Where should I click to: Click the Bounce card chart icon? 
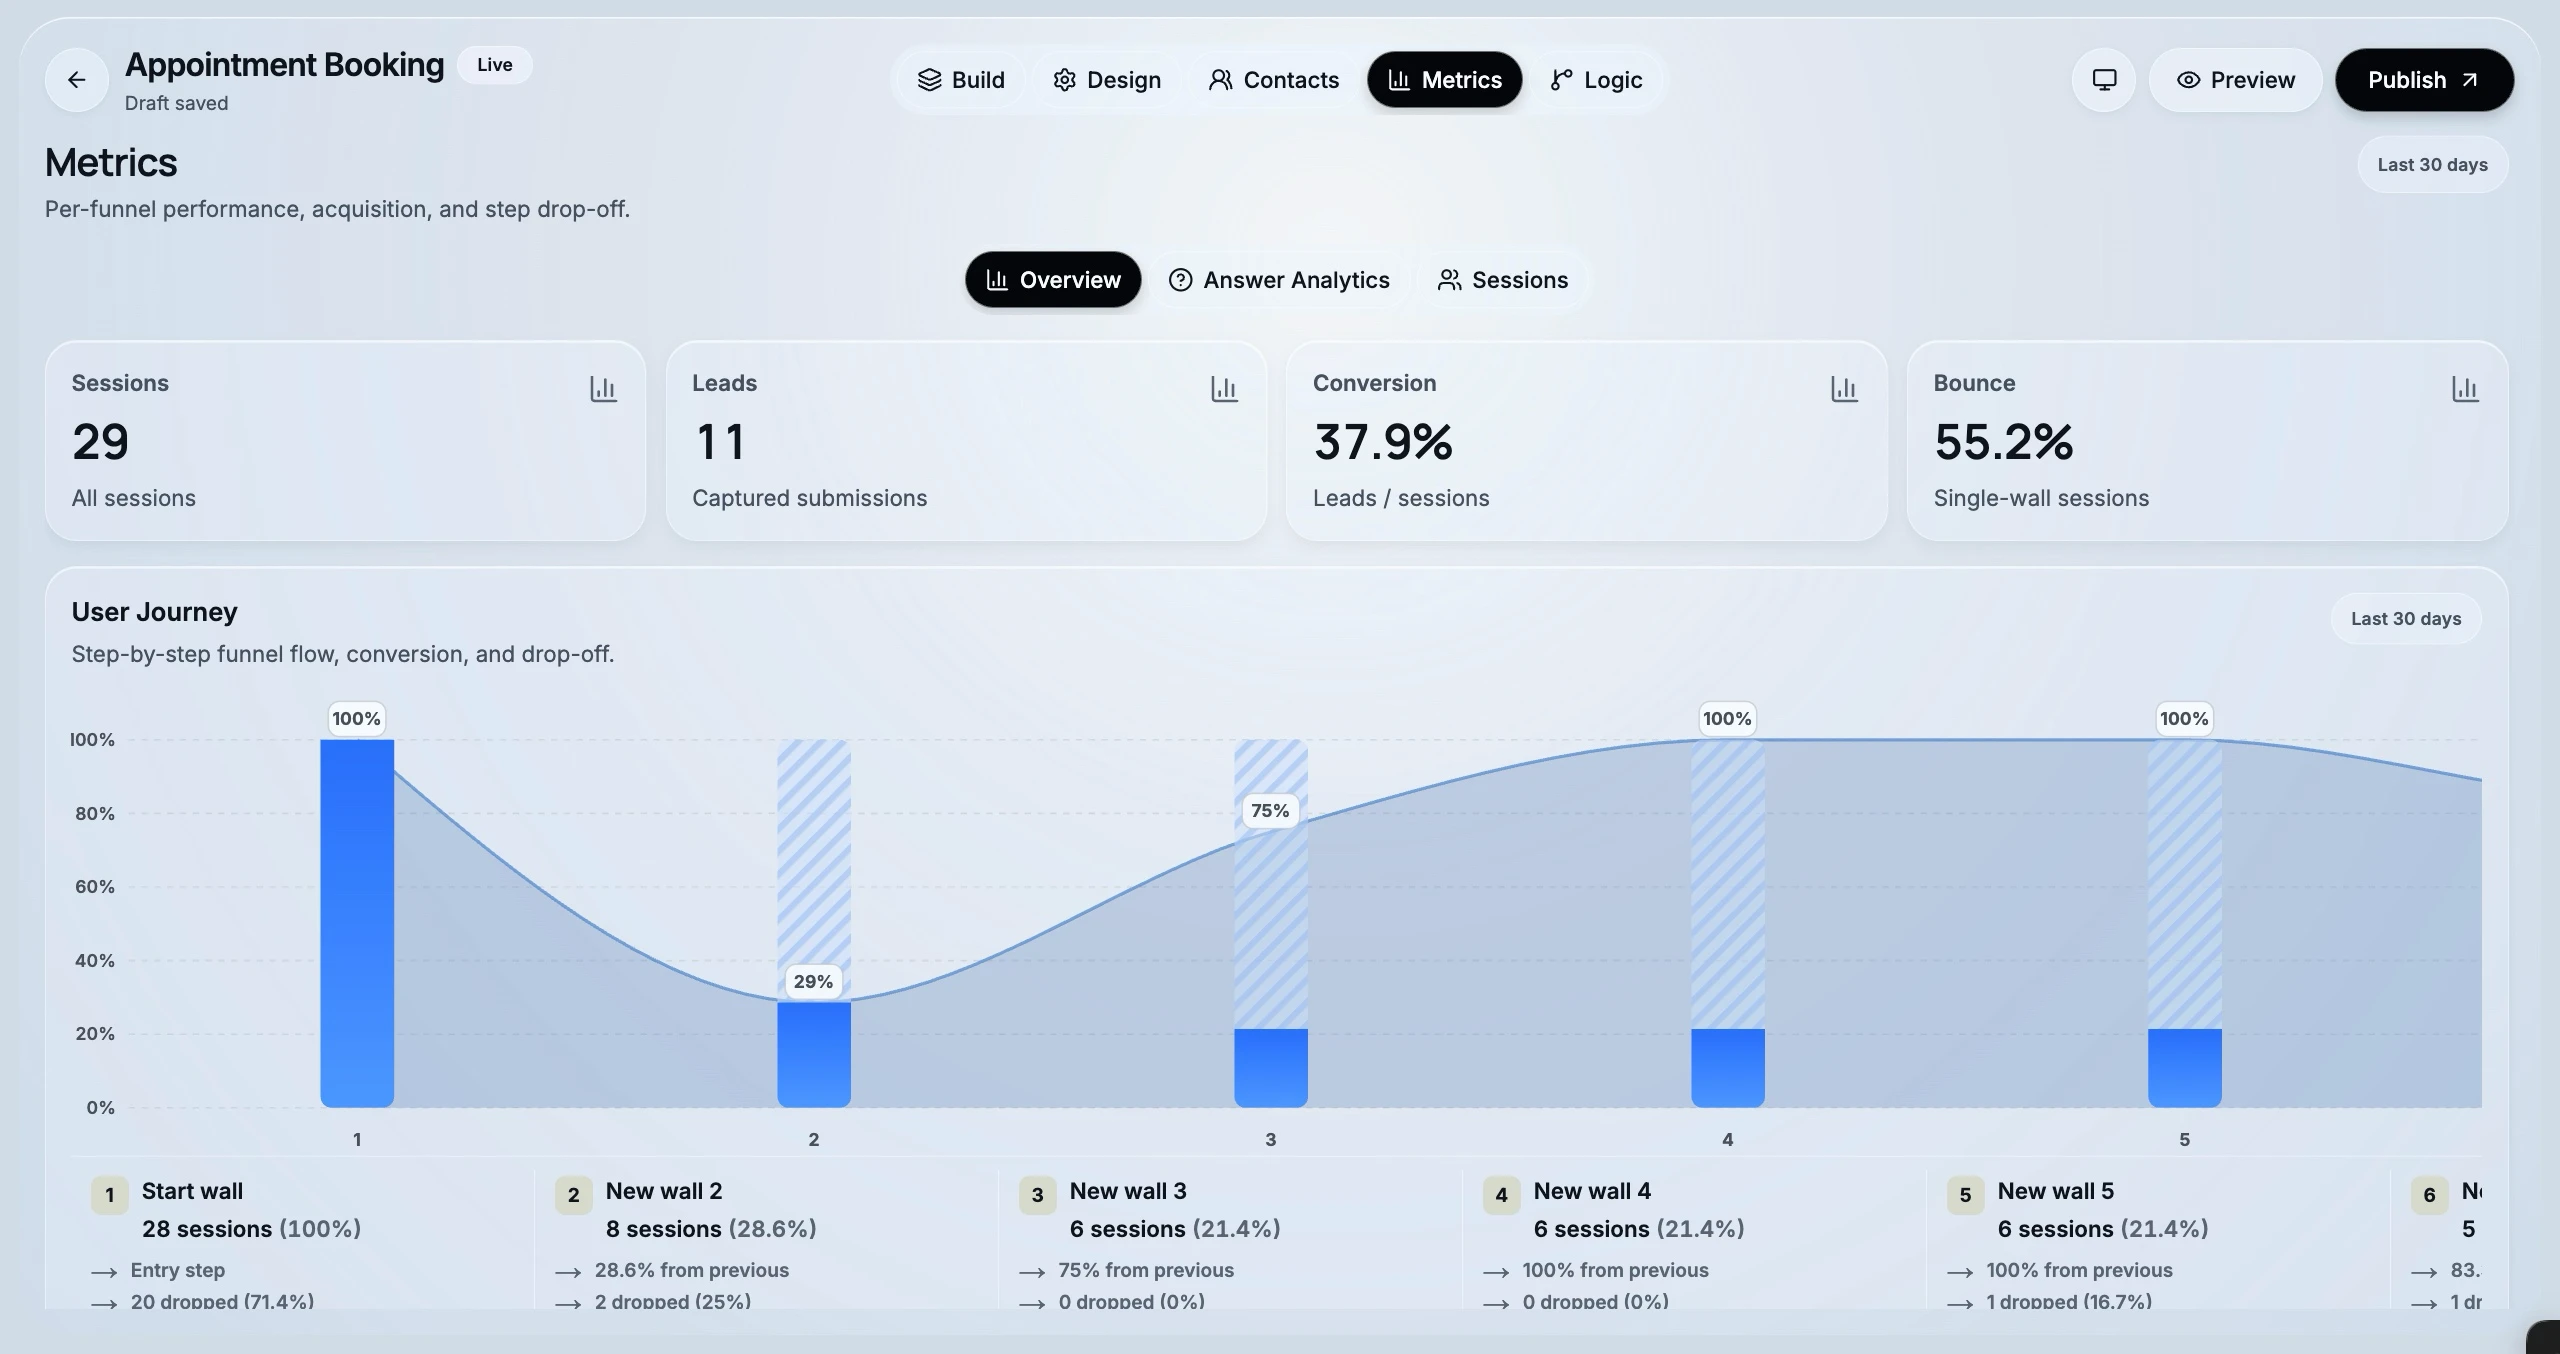(2465, 389)
